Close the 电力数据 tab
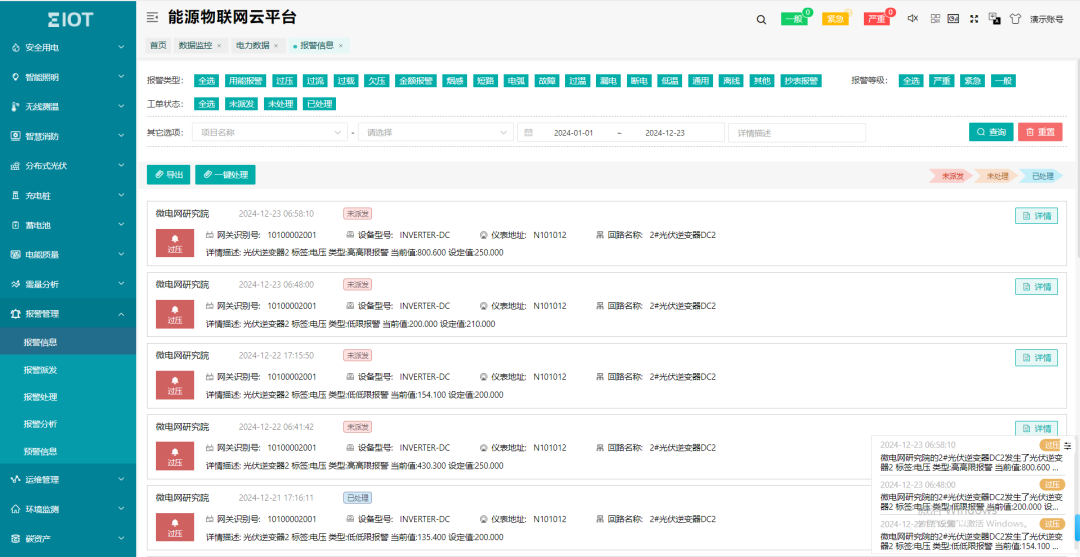Viewport: 1080px width, 557px height. click(276, 45)
